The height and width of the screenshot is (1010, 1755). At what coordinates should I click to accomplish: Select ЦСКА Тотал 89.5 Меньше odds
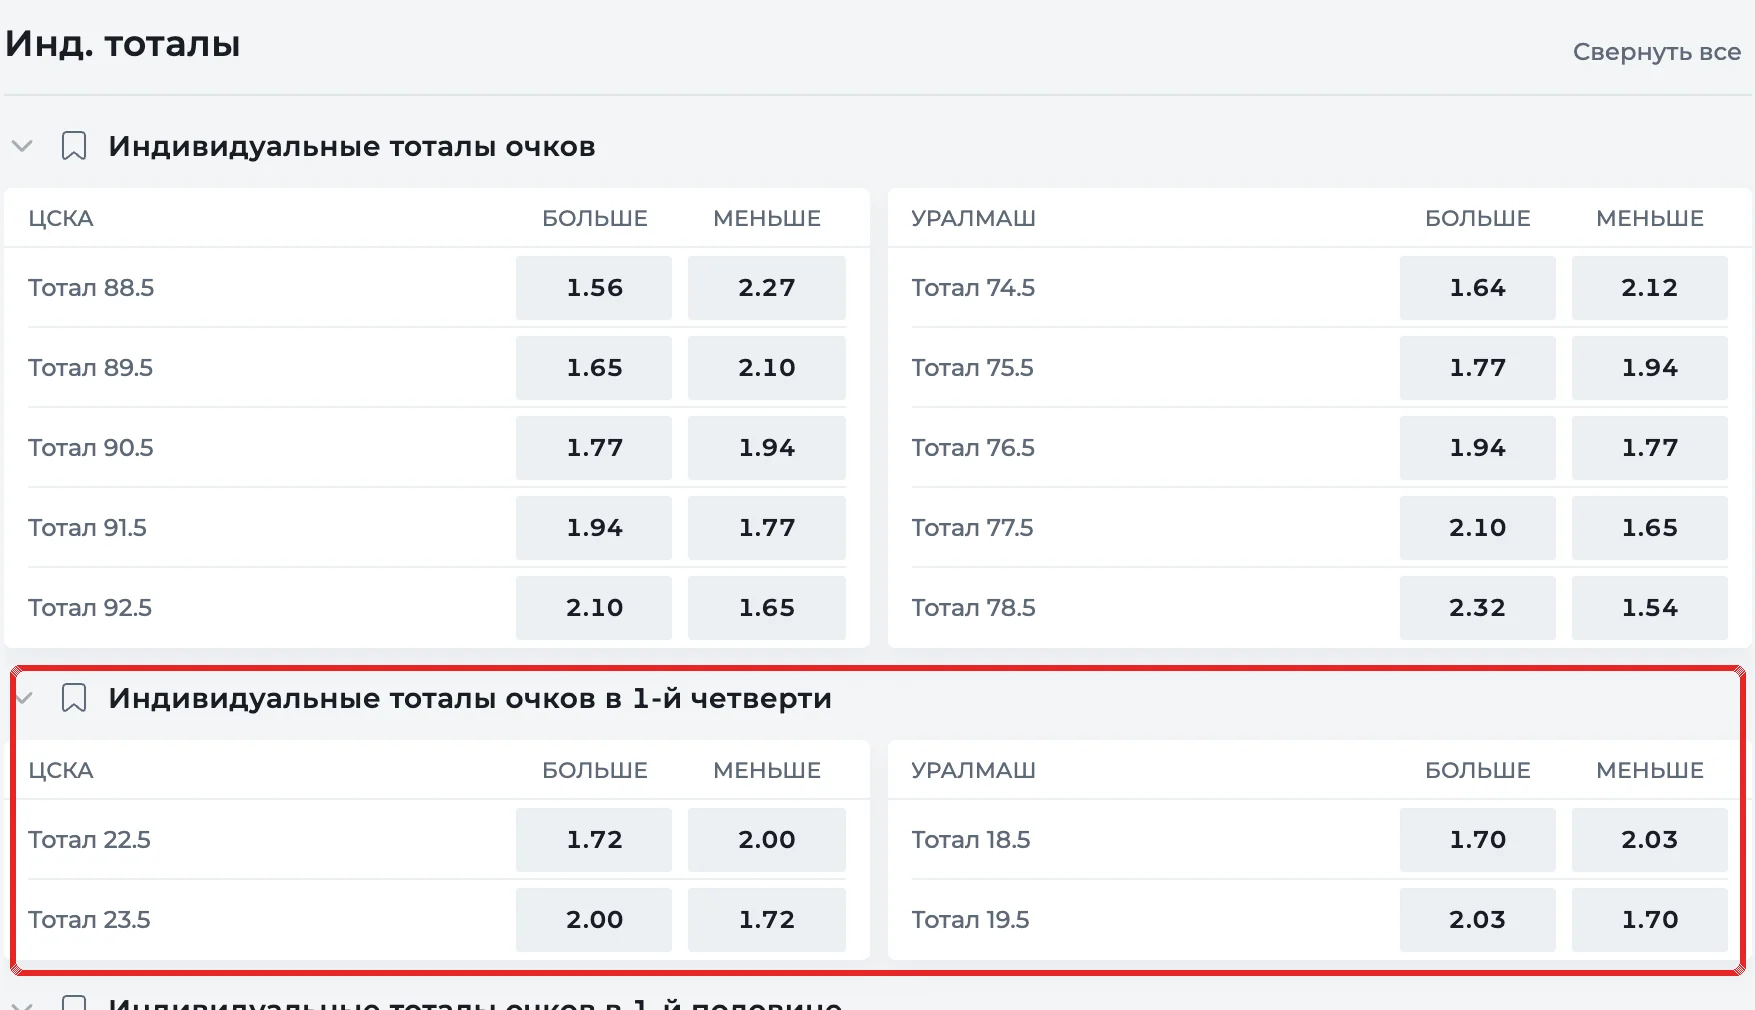coord(767,368)
